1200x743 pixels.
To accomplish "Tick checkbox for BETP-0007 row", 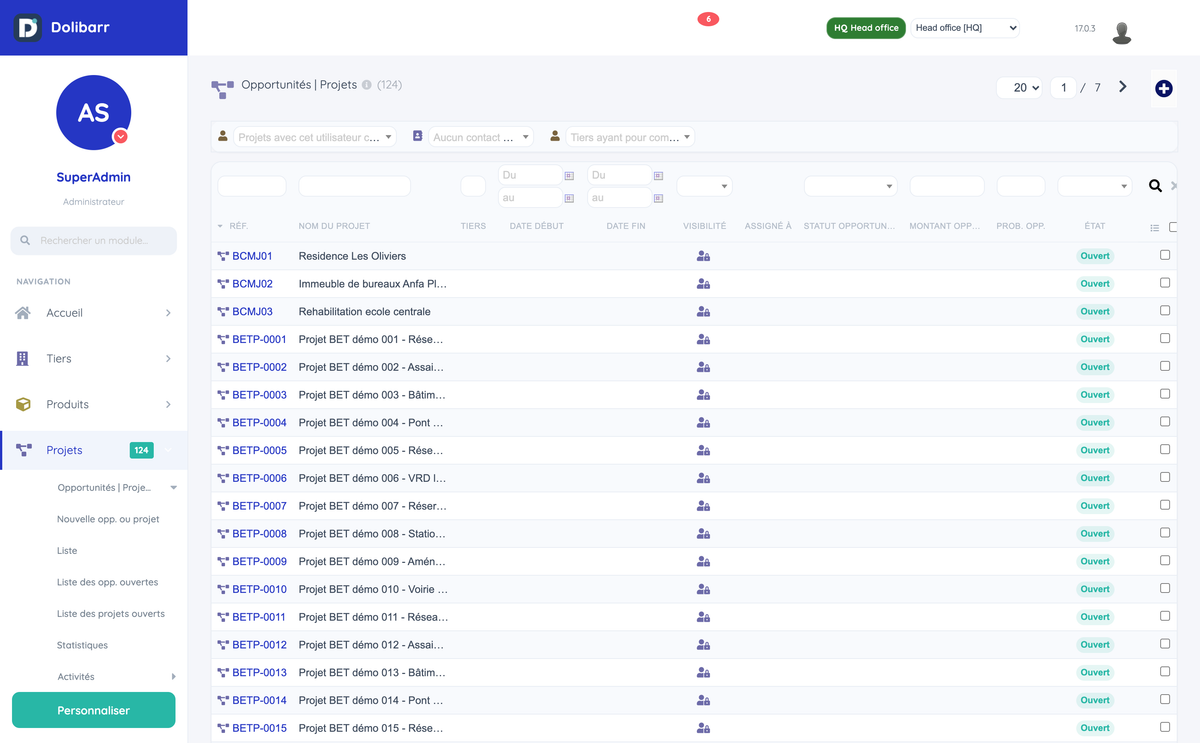I will [x=1165, y=505].
